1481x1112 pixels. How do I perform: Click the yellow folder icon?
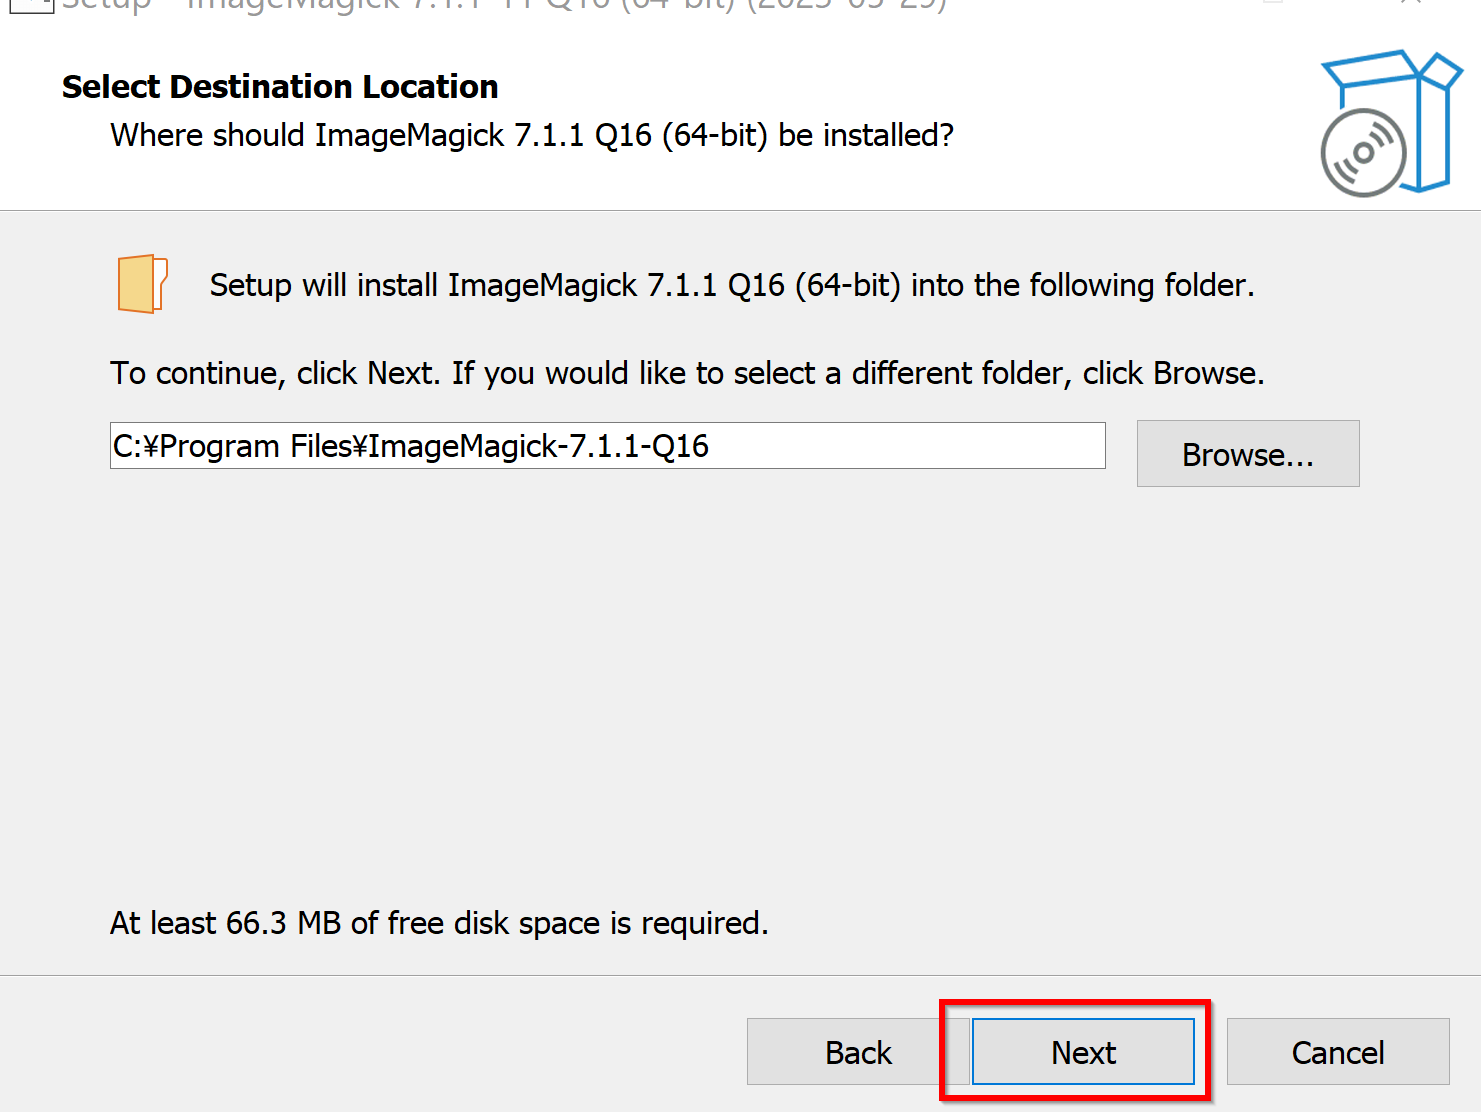(x=142, y=284)
